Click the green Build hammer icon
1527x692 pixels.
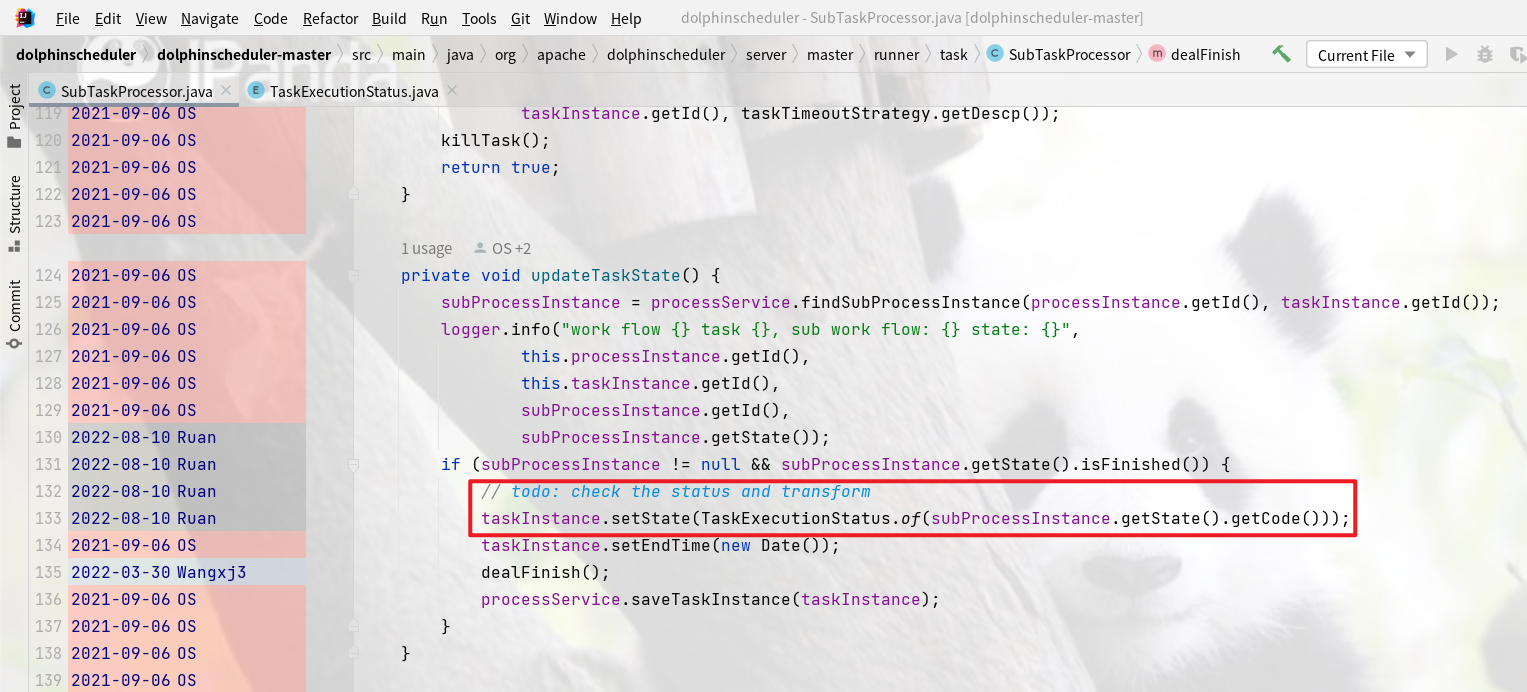click(1281, 54)
